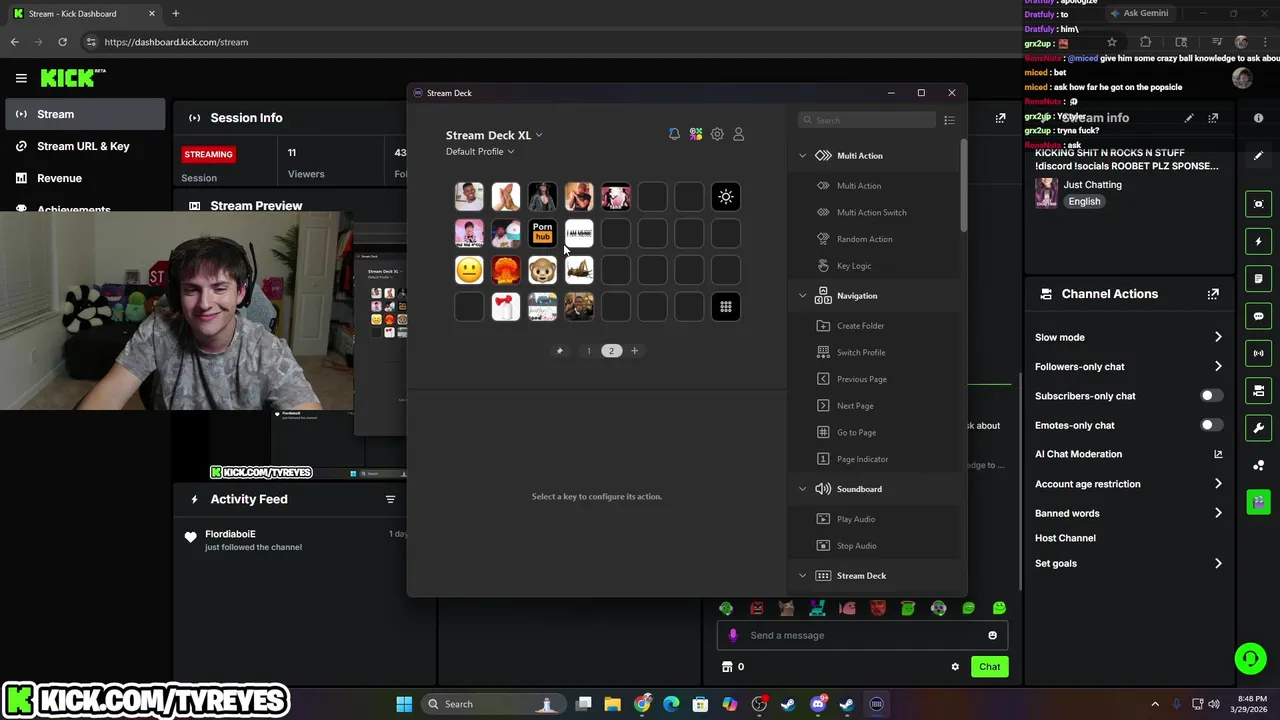Open the Kick hamburger menu
The image size is (1280, 720).
(21, 78)
